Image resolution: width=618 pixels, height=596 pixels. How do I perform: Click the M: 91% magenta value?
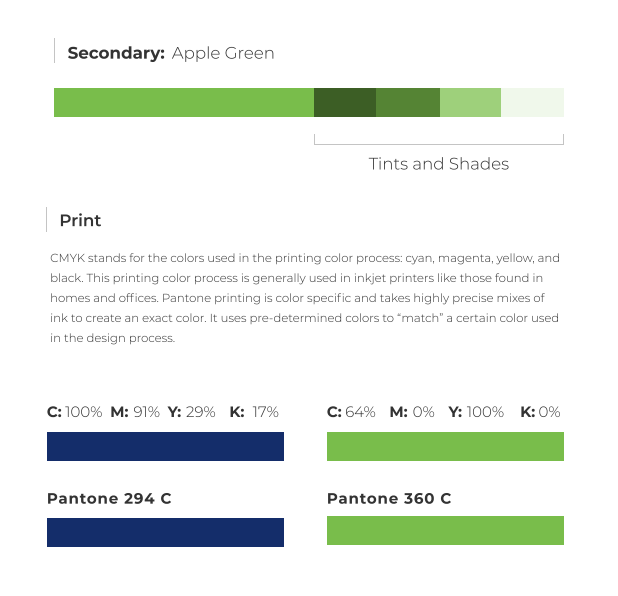pyautogui.click(x=135, y=412)
